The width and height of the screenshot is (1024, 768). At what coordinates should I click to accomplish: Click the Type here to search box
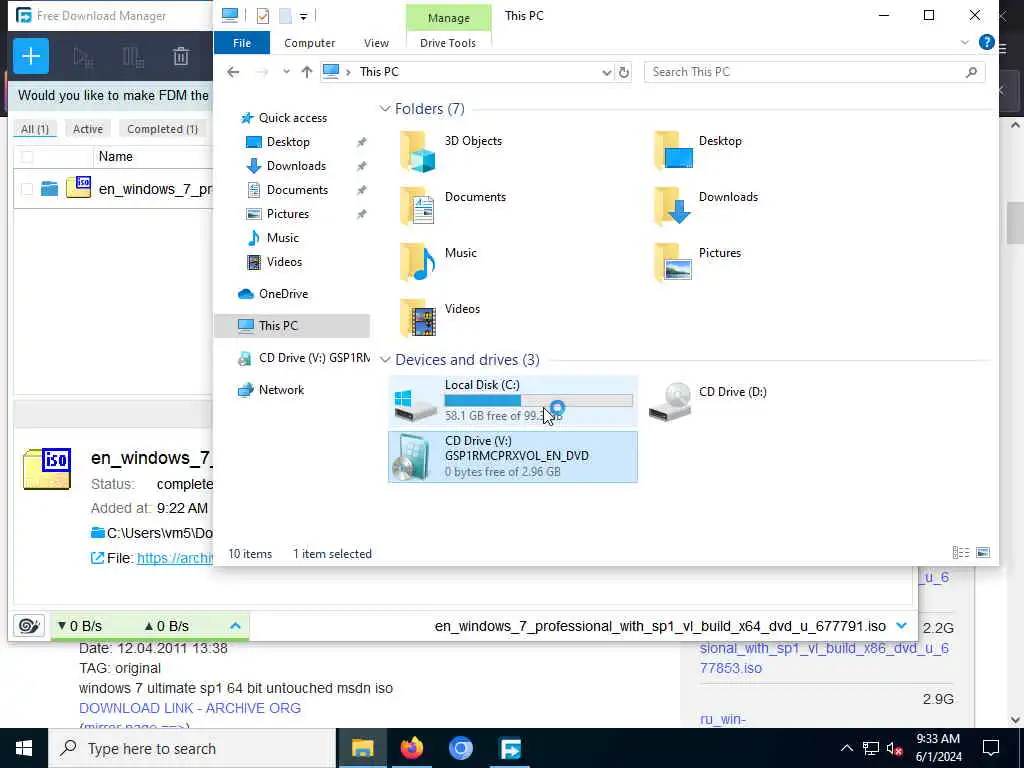click(192, 748)
